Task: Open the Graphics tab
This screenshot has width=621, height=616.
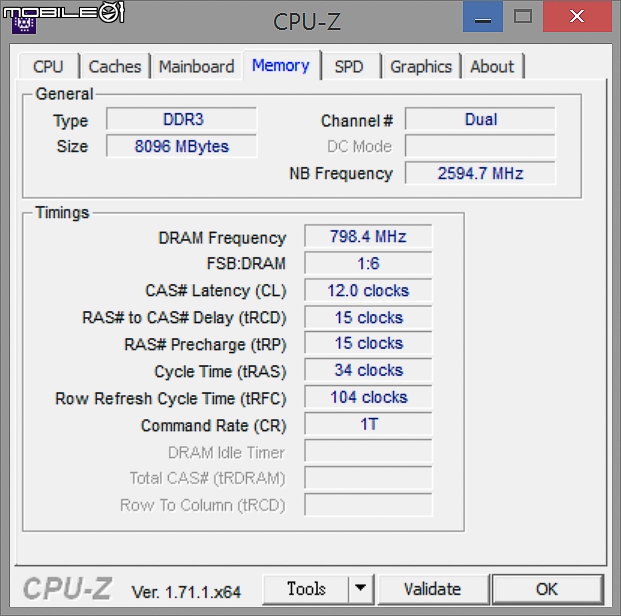Action: (421, 66)
